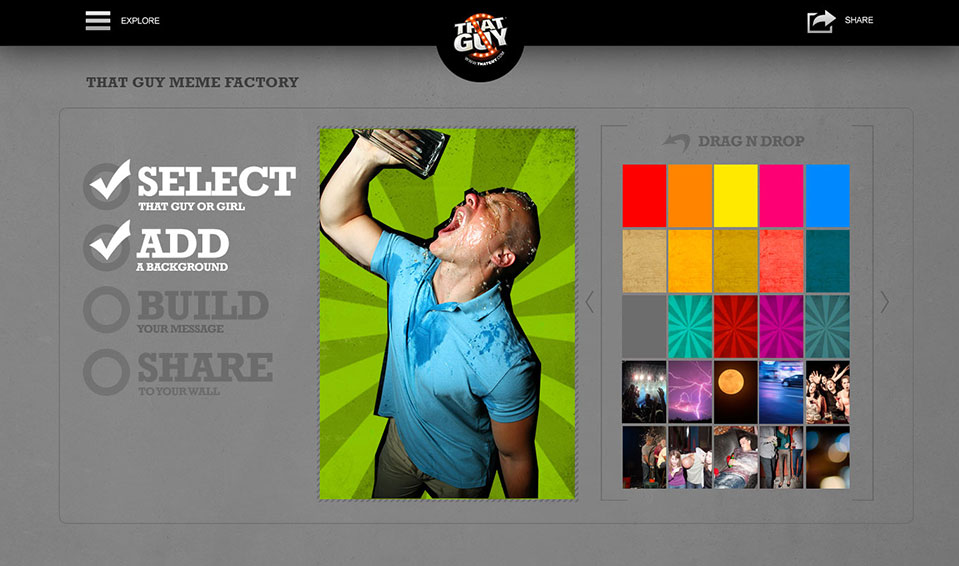This screenshot has width=959, height=566.
Task: Click the That Guy logo badge
Action: coord(480,40)
